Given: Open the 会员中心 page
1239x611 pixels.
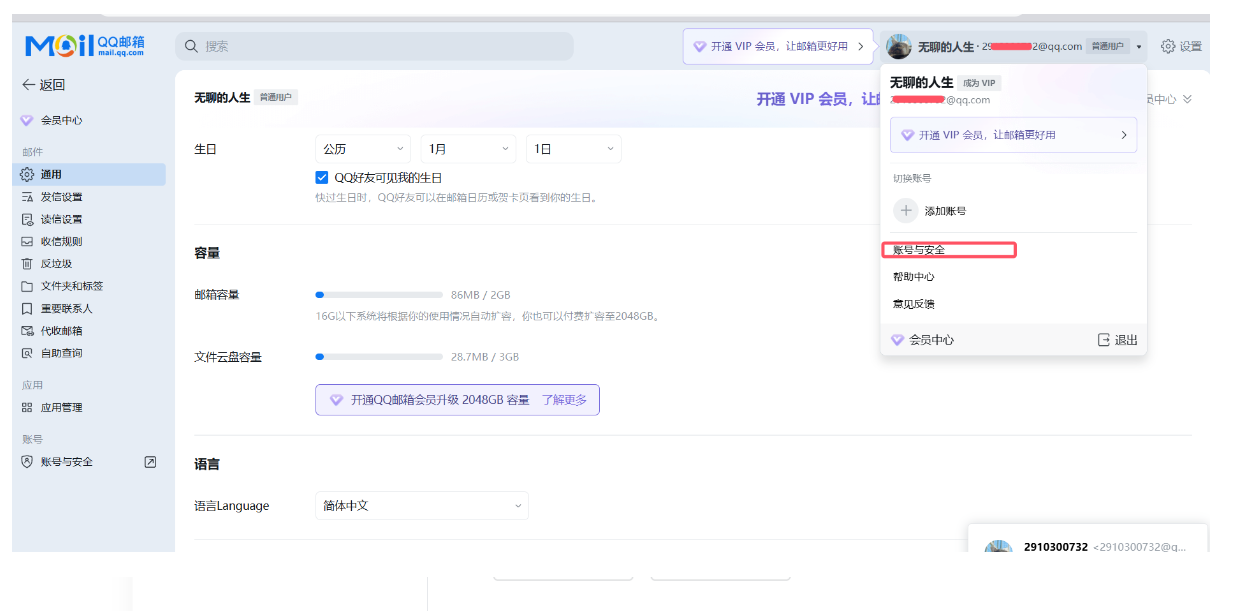Looking at the screenshot, I should pyautogui.click(x=61, y=120).
